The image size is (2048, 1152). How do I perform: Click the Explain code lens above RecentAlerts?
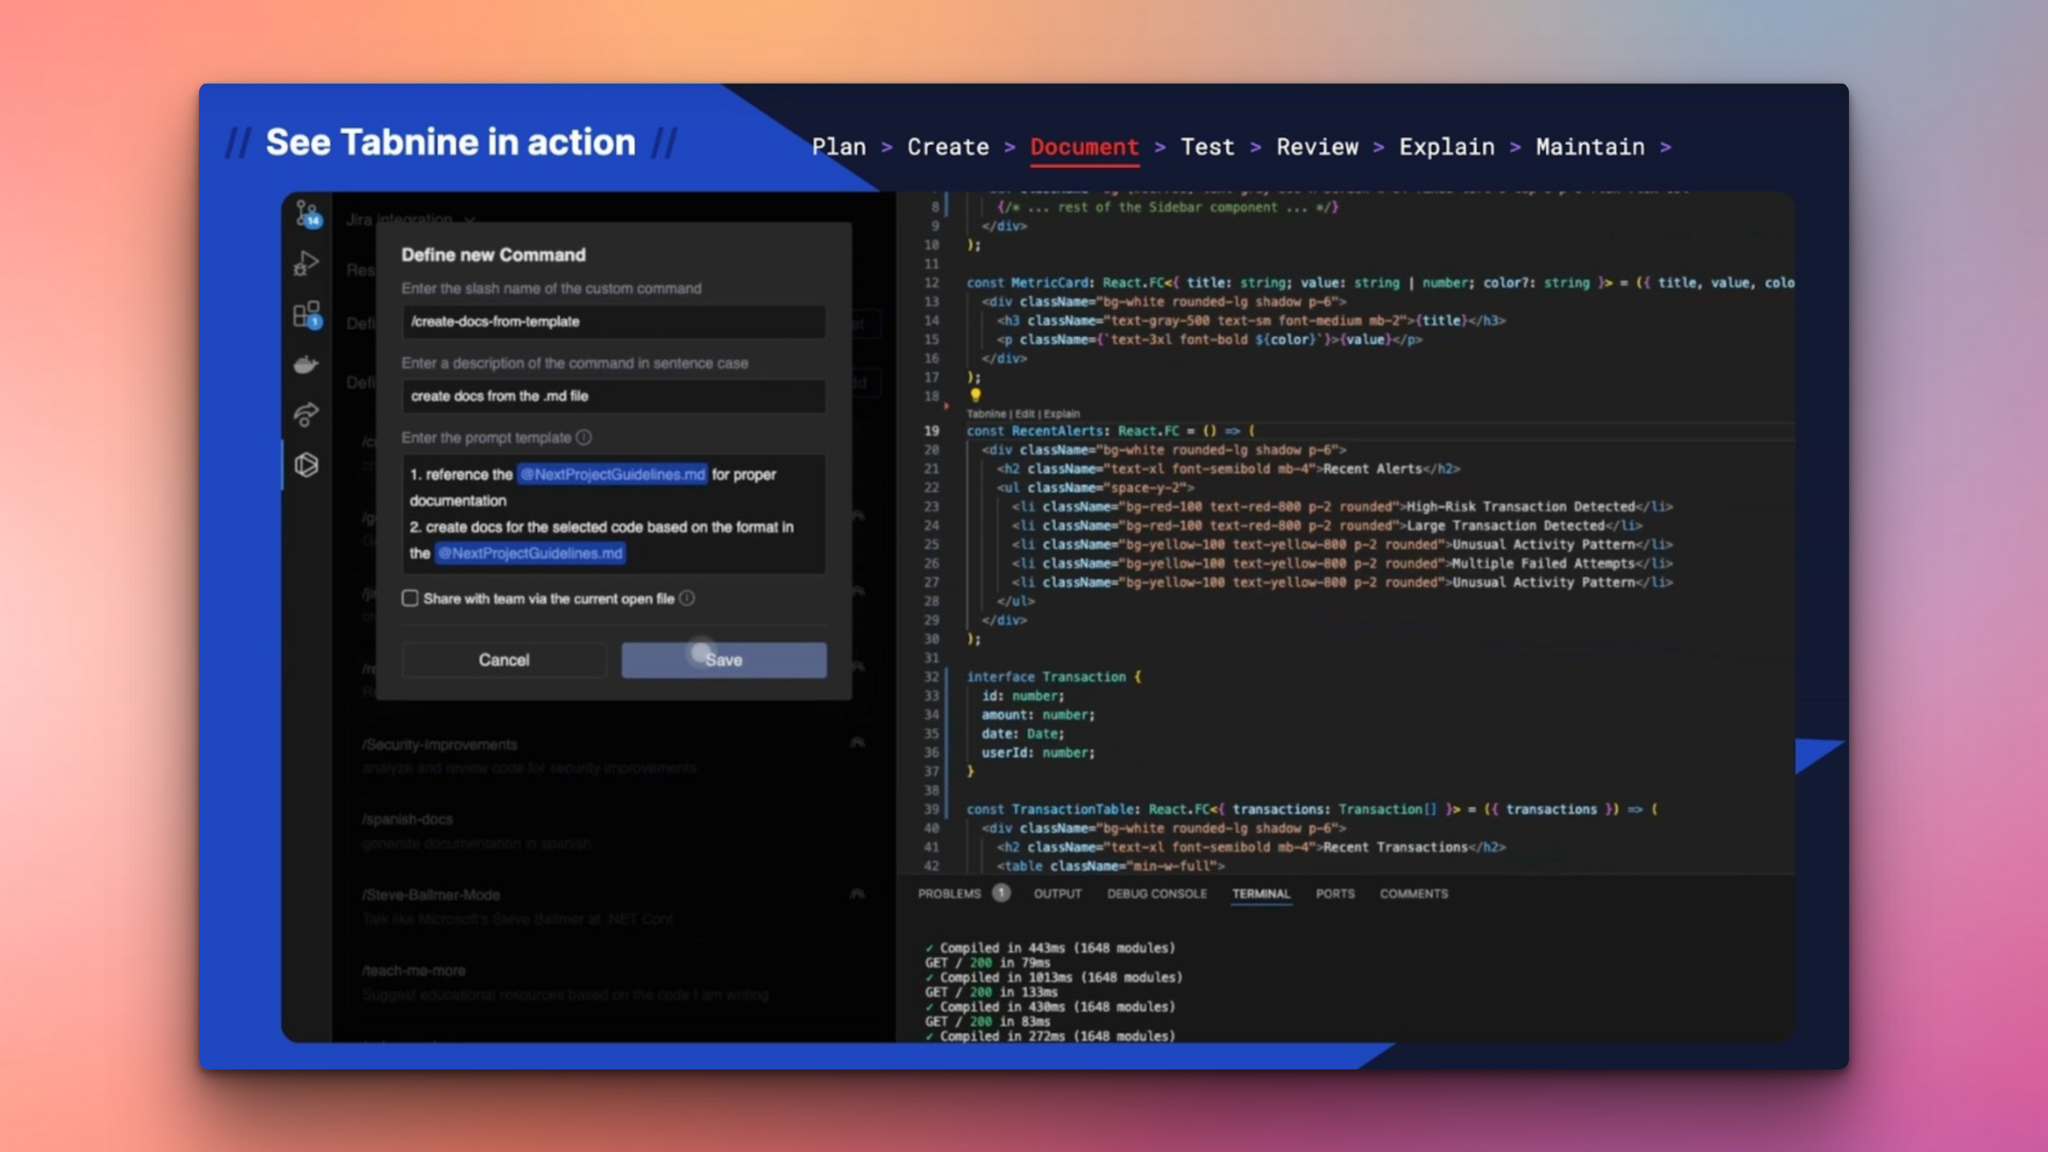[x=1062, y=413]
